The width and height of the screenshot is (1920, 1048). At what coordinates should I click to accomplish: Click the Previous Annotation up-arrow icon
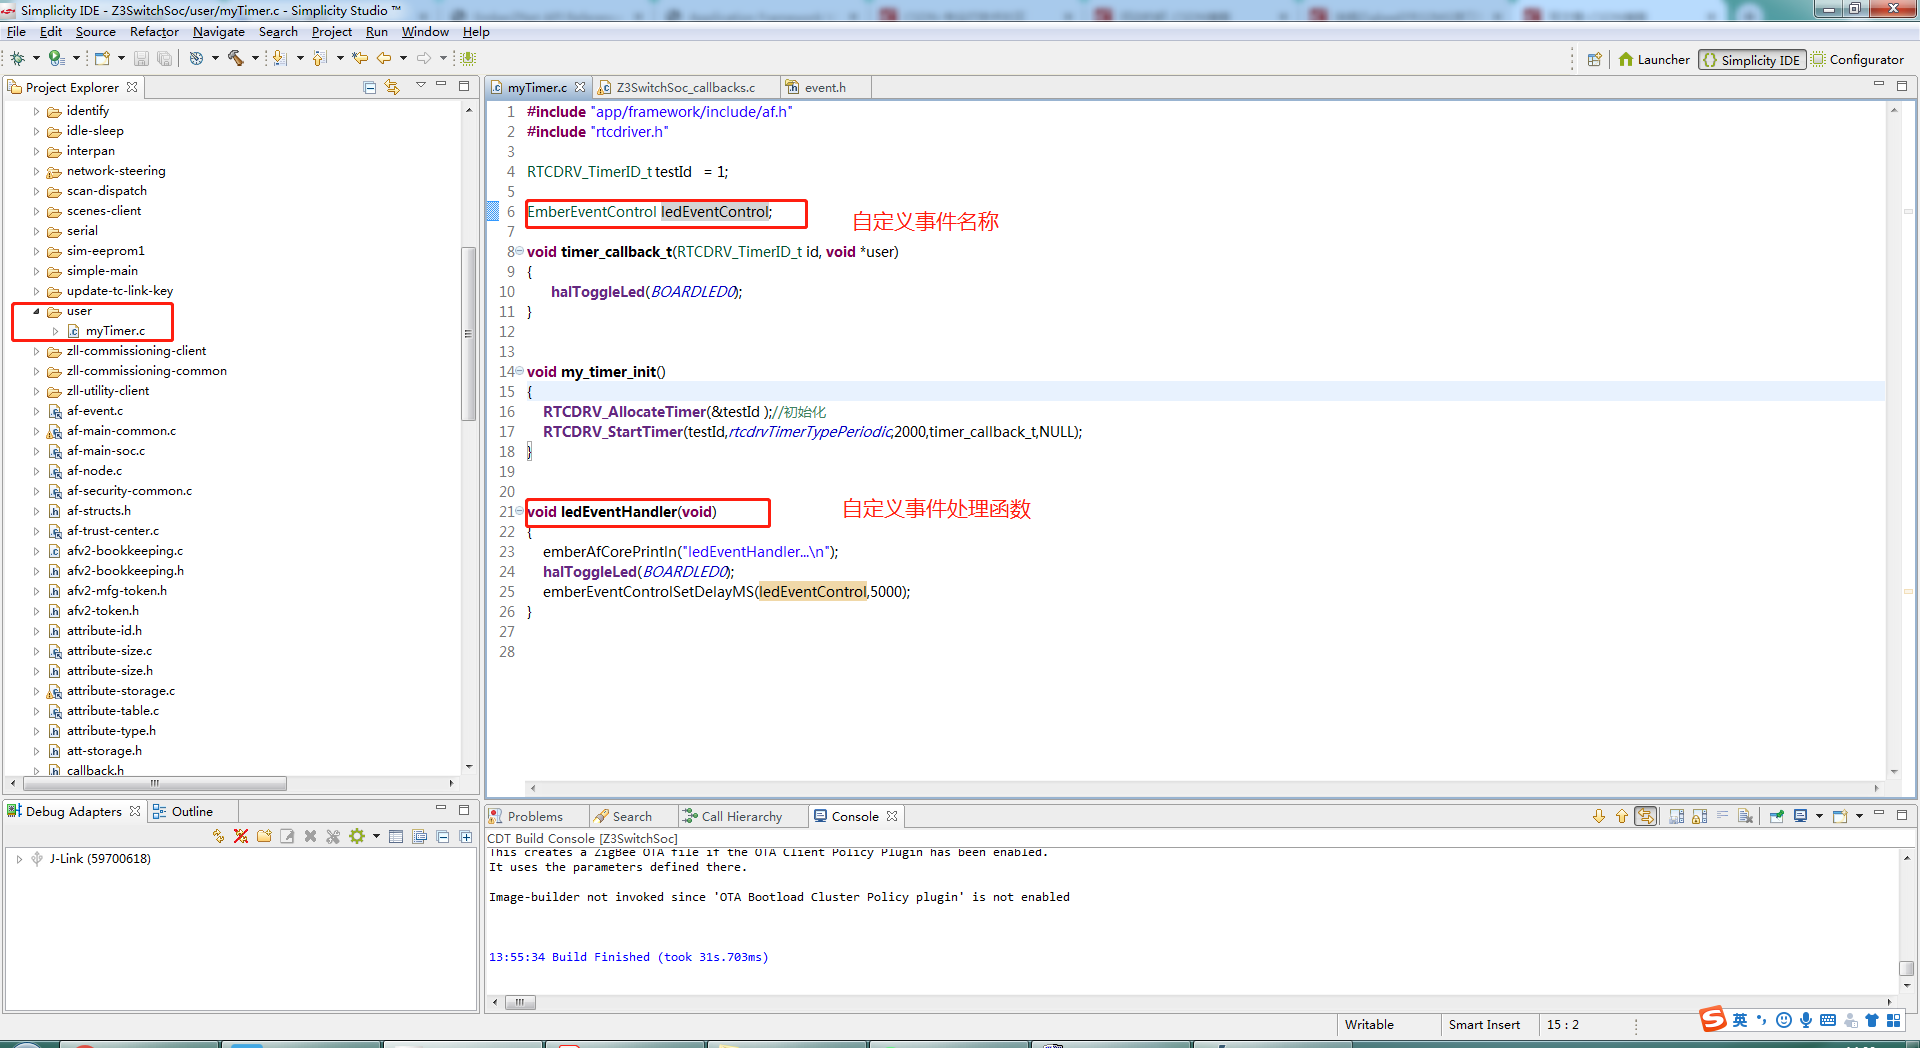[320, 59]
